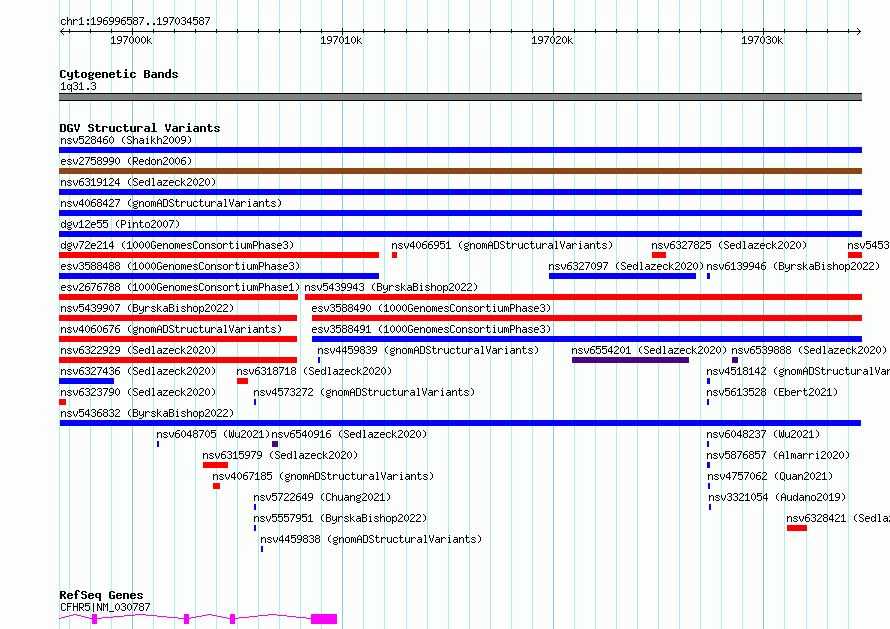Select the nsv4573272 (gnomADStructuralVariants) label
The height and width of the screenshot is (629, 890).
(364, 392)
